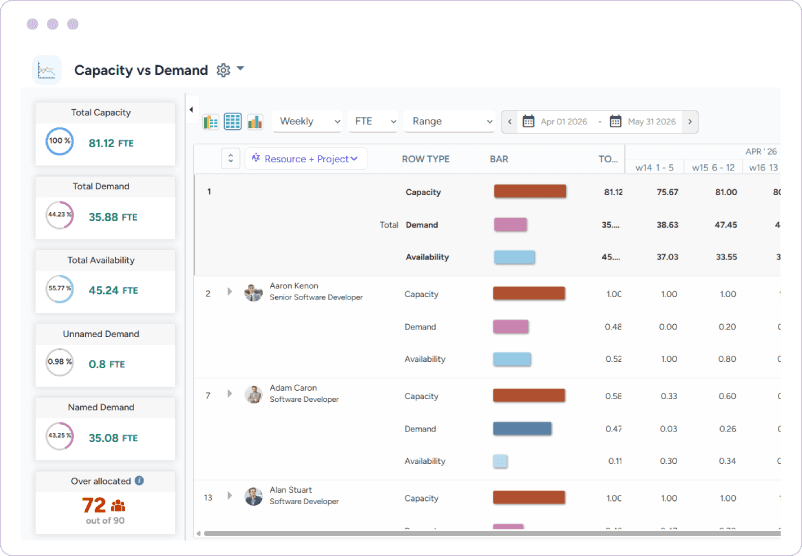Click the Total Capacity 100 % circle gauge

(60, 141)
